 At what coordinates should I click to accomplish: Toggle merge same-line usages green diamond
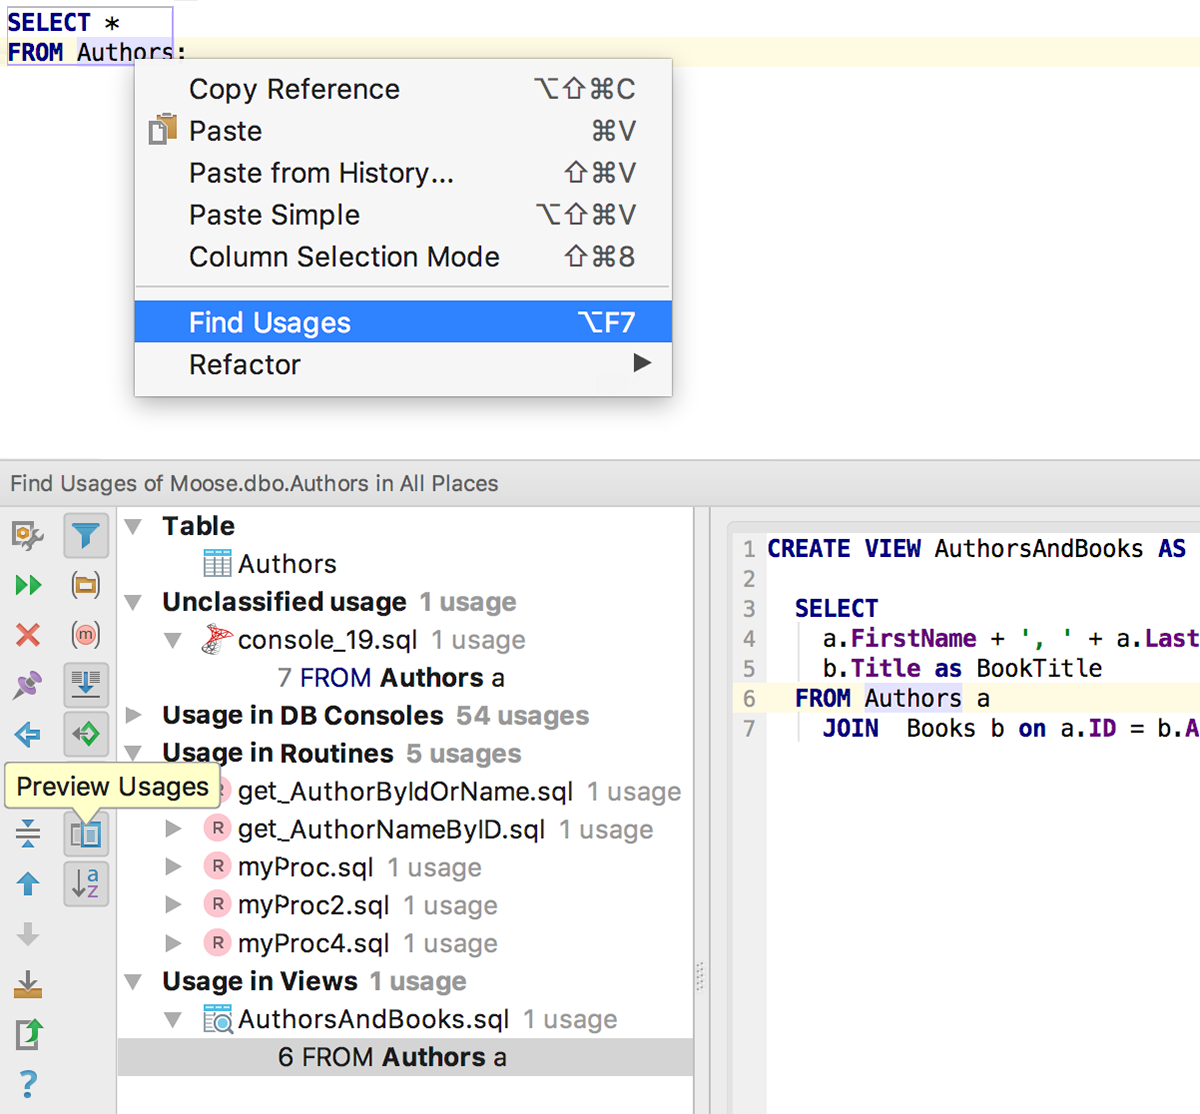(x=86, y=734)
